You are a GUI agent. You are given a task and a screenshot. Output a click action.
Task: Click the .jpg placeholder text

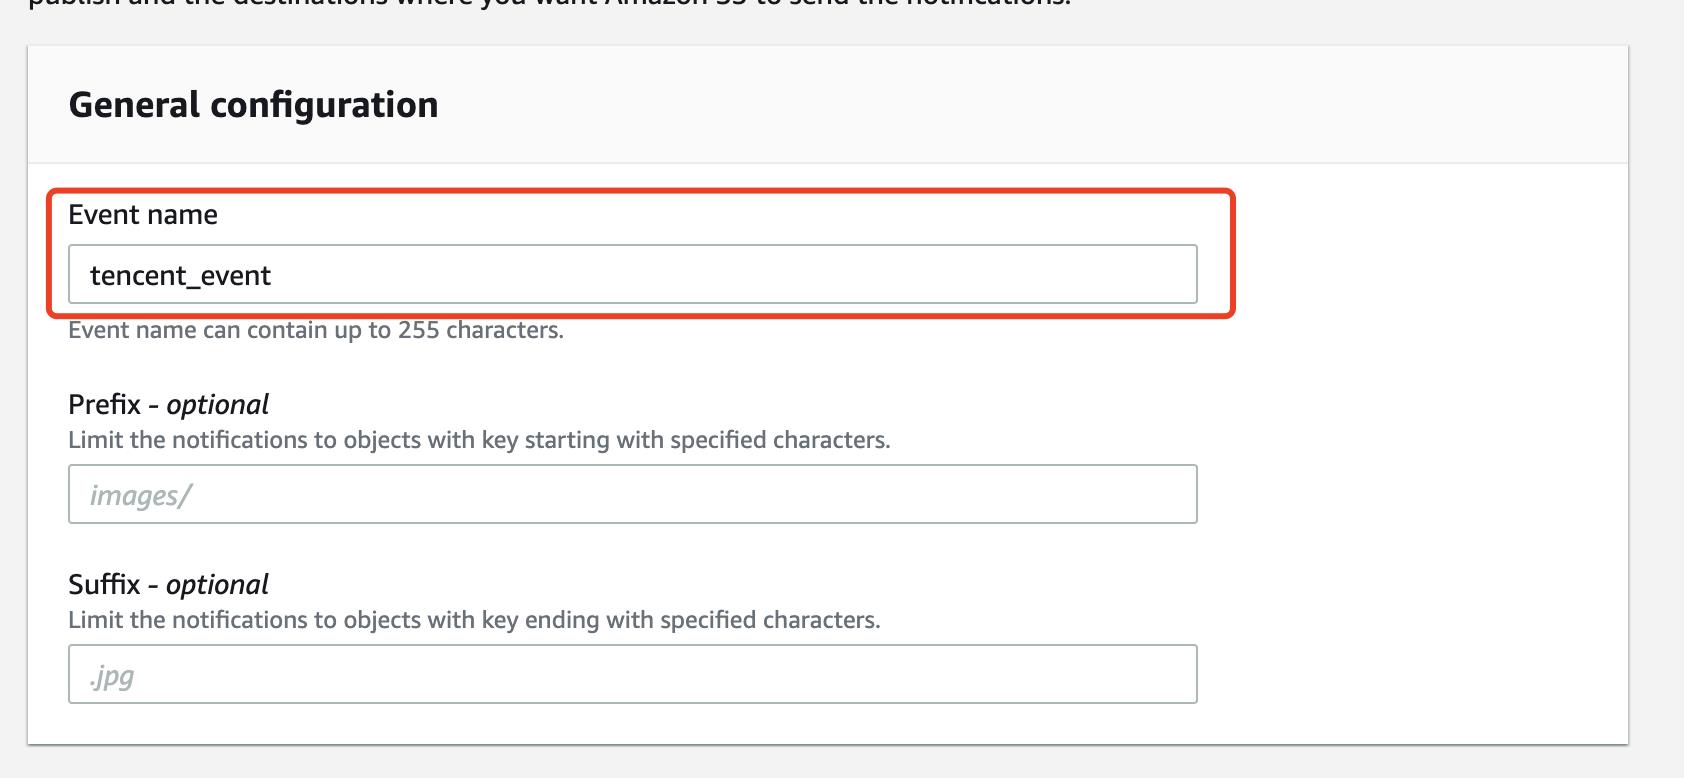click(111, 677)
